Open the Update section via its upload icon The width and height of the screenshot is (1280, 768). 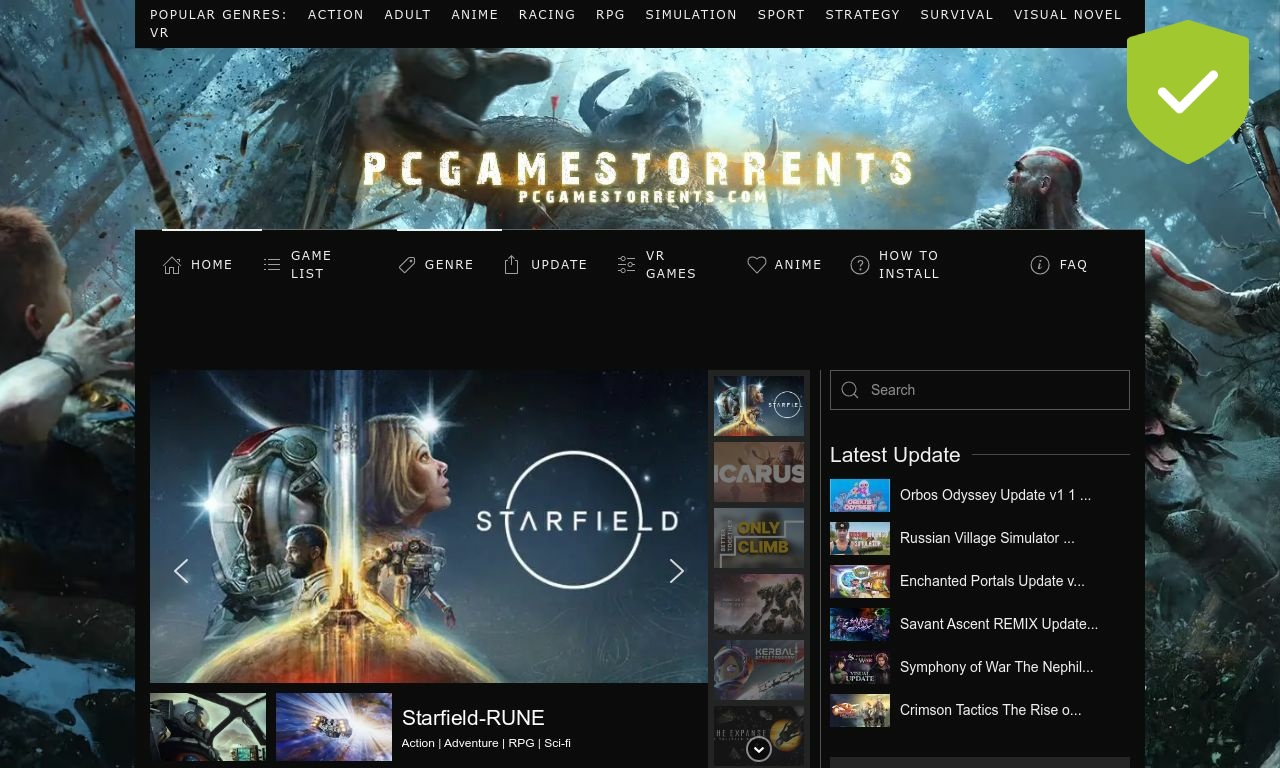[x=511, y=264]
